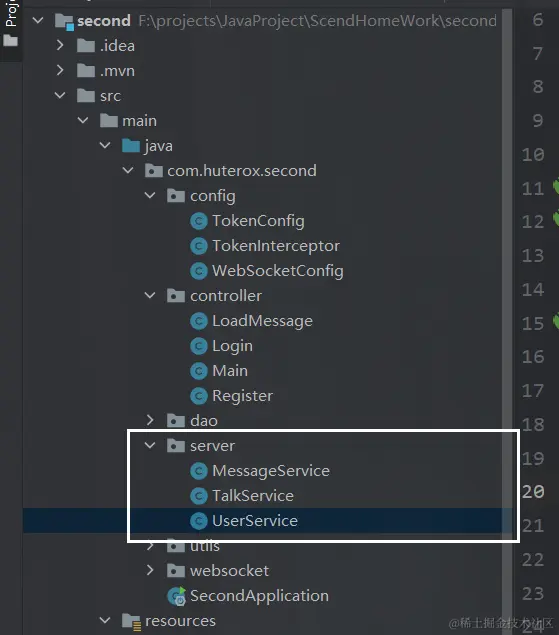Collapse the controller package chevron
Viewport: 559px width, 635px height.
[150, 295]
